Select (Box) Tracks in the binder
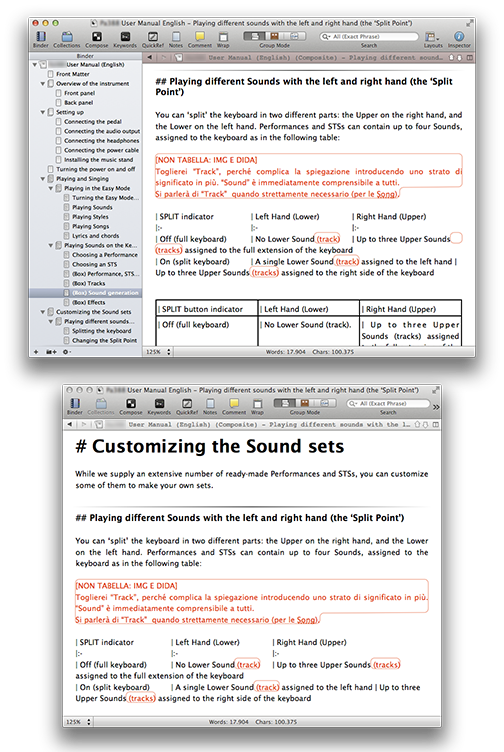Screen dimensions: 504x752 tap(88, 283)
